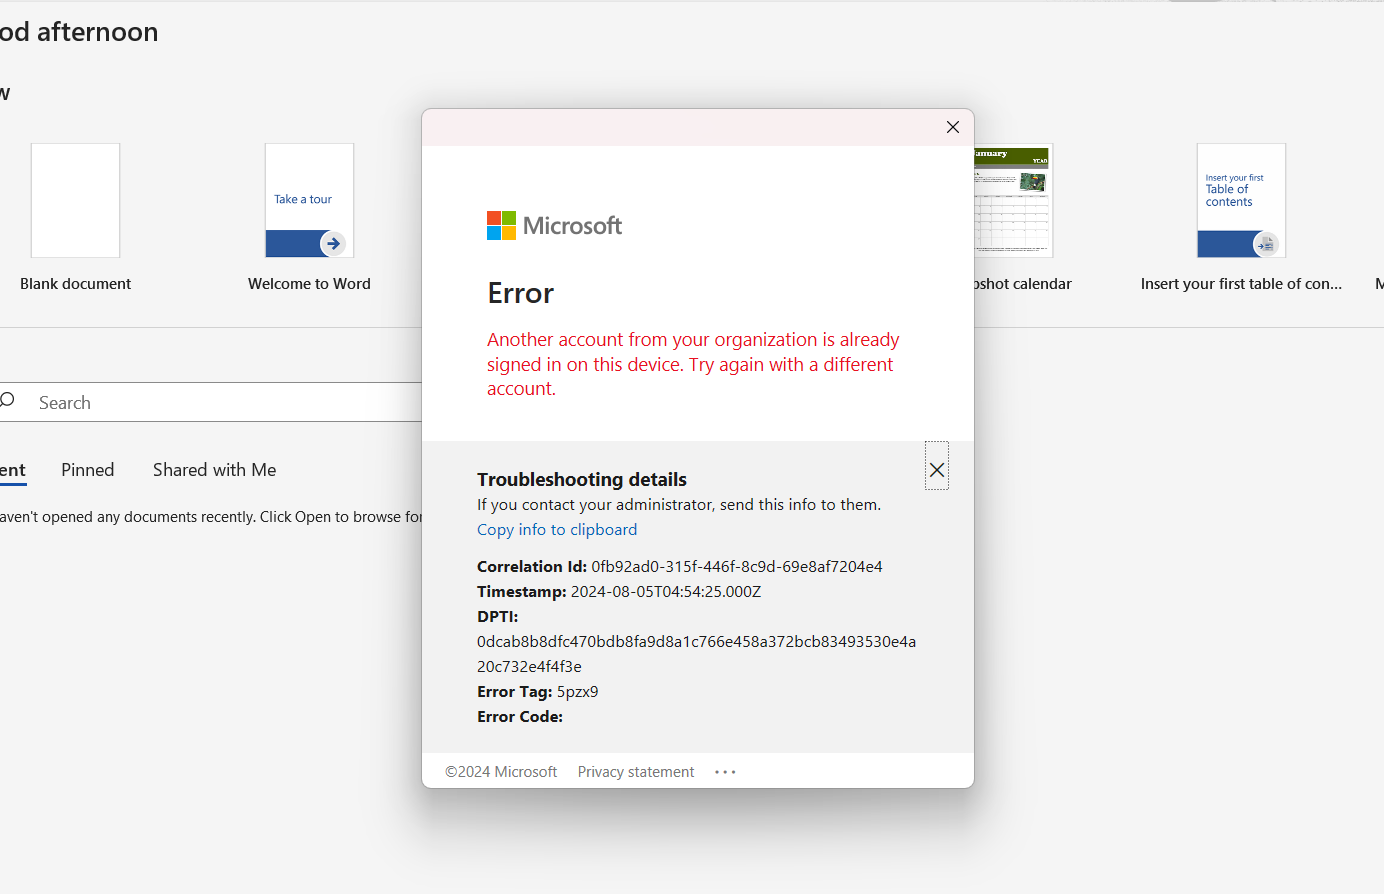Click the Error Code label
1384x894 pixels.
pos(520,717)
